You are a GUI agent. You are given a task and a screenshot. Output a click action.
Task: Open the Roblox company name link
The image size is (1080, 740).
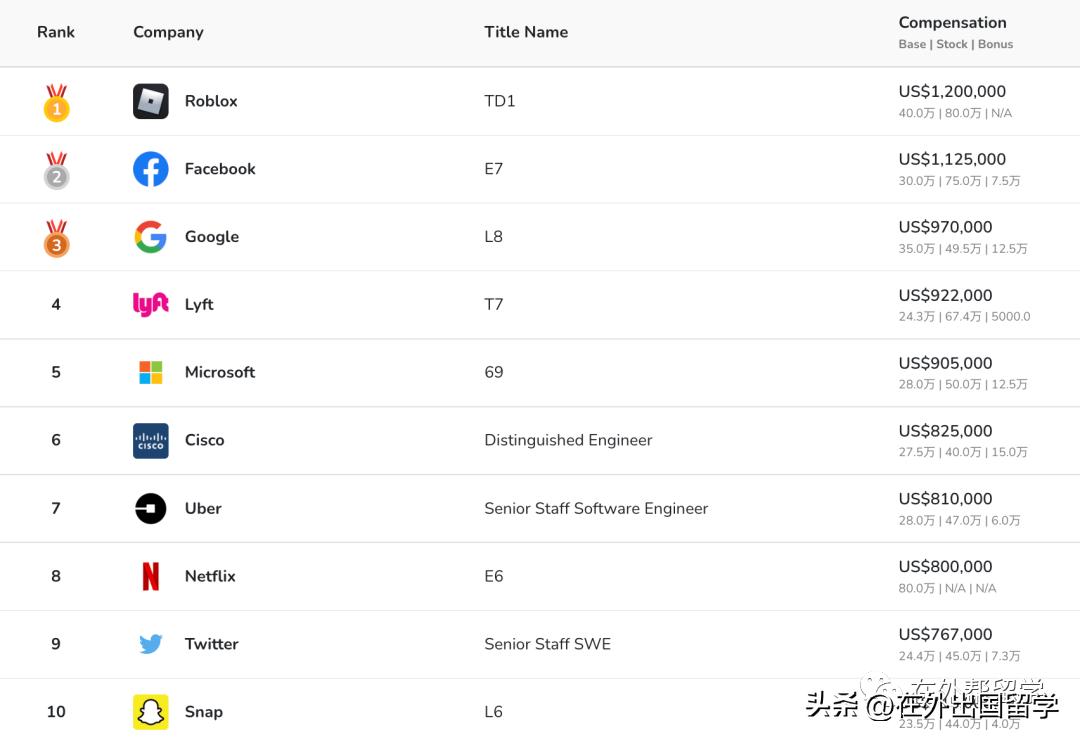[211, 101]
